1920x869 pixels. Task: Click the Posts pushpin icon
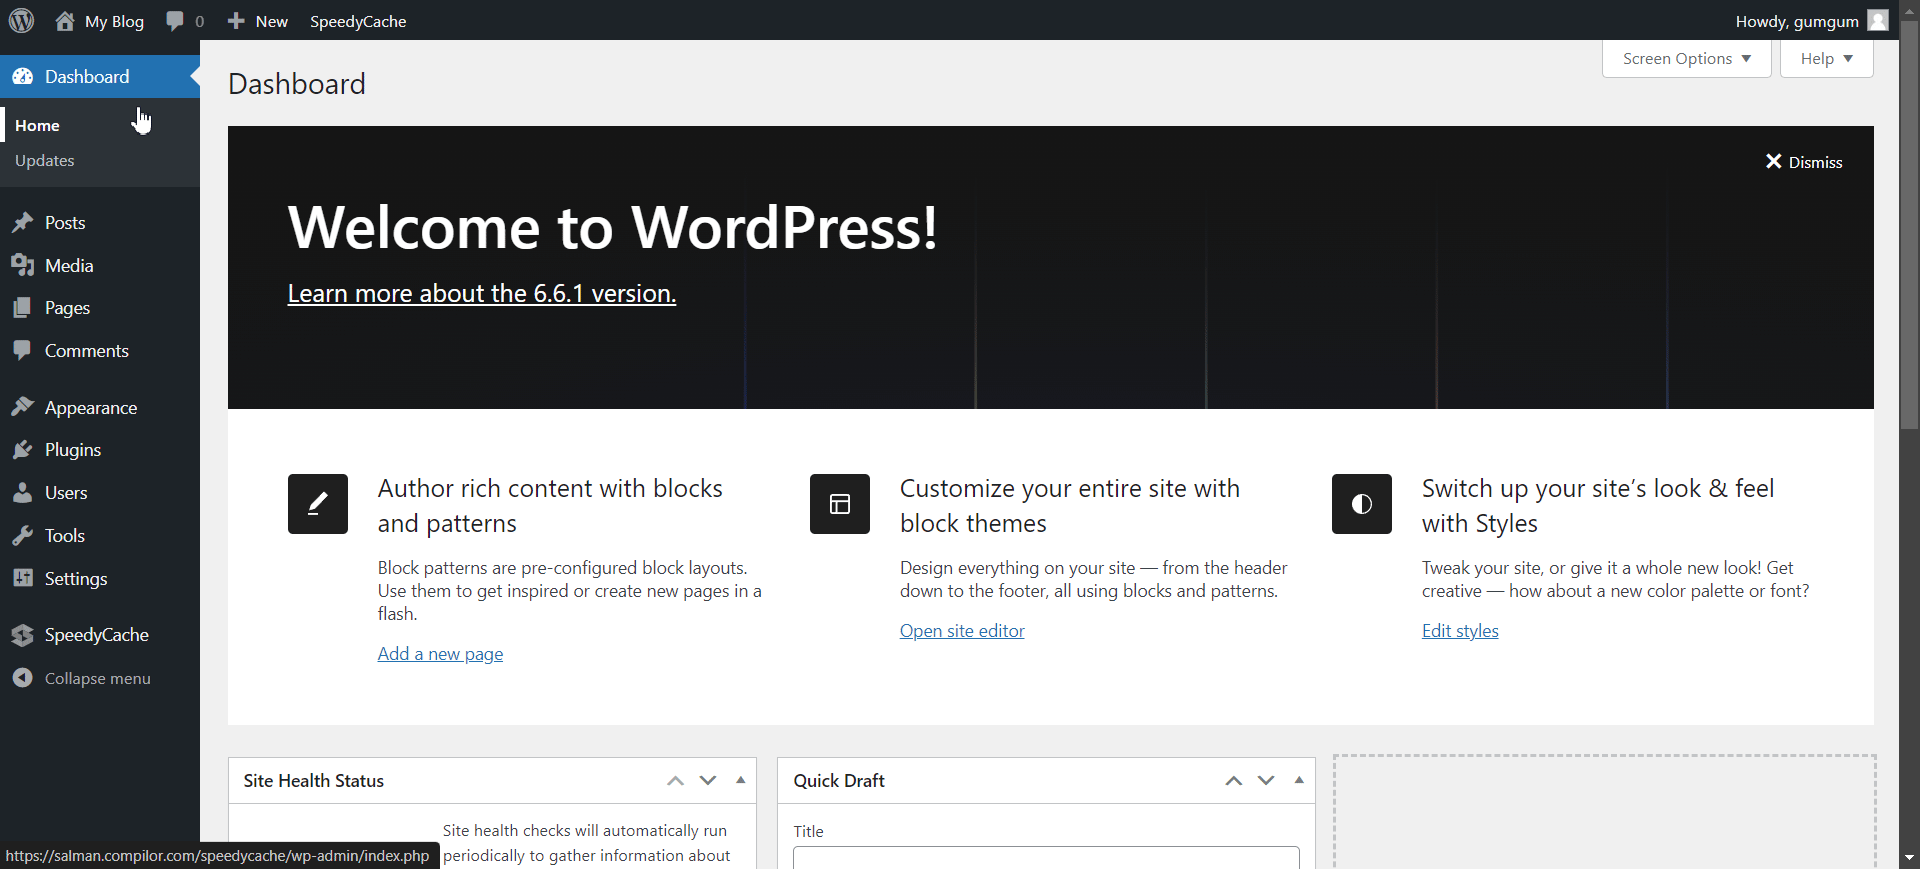[x=23, y=222]
